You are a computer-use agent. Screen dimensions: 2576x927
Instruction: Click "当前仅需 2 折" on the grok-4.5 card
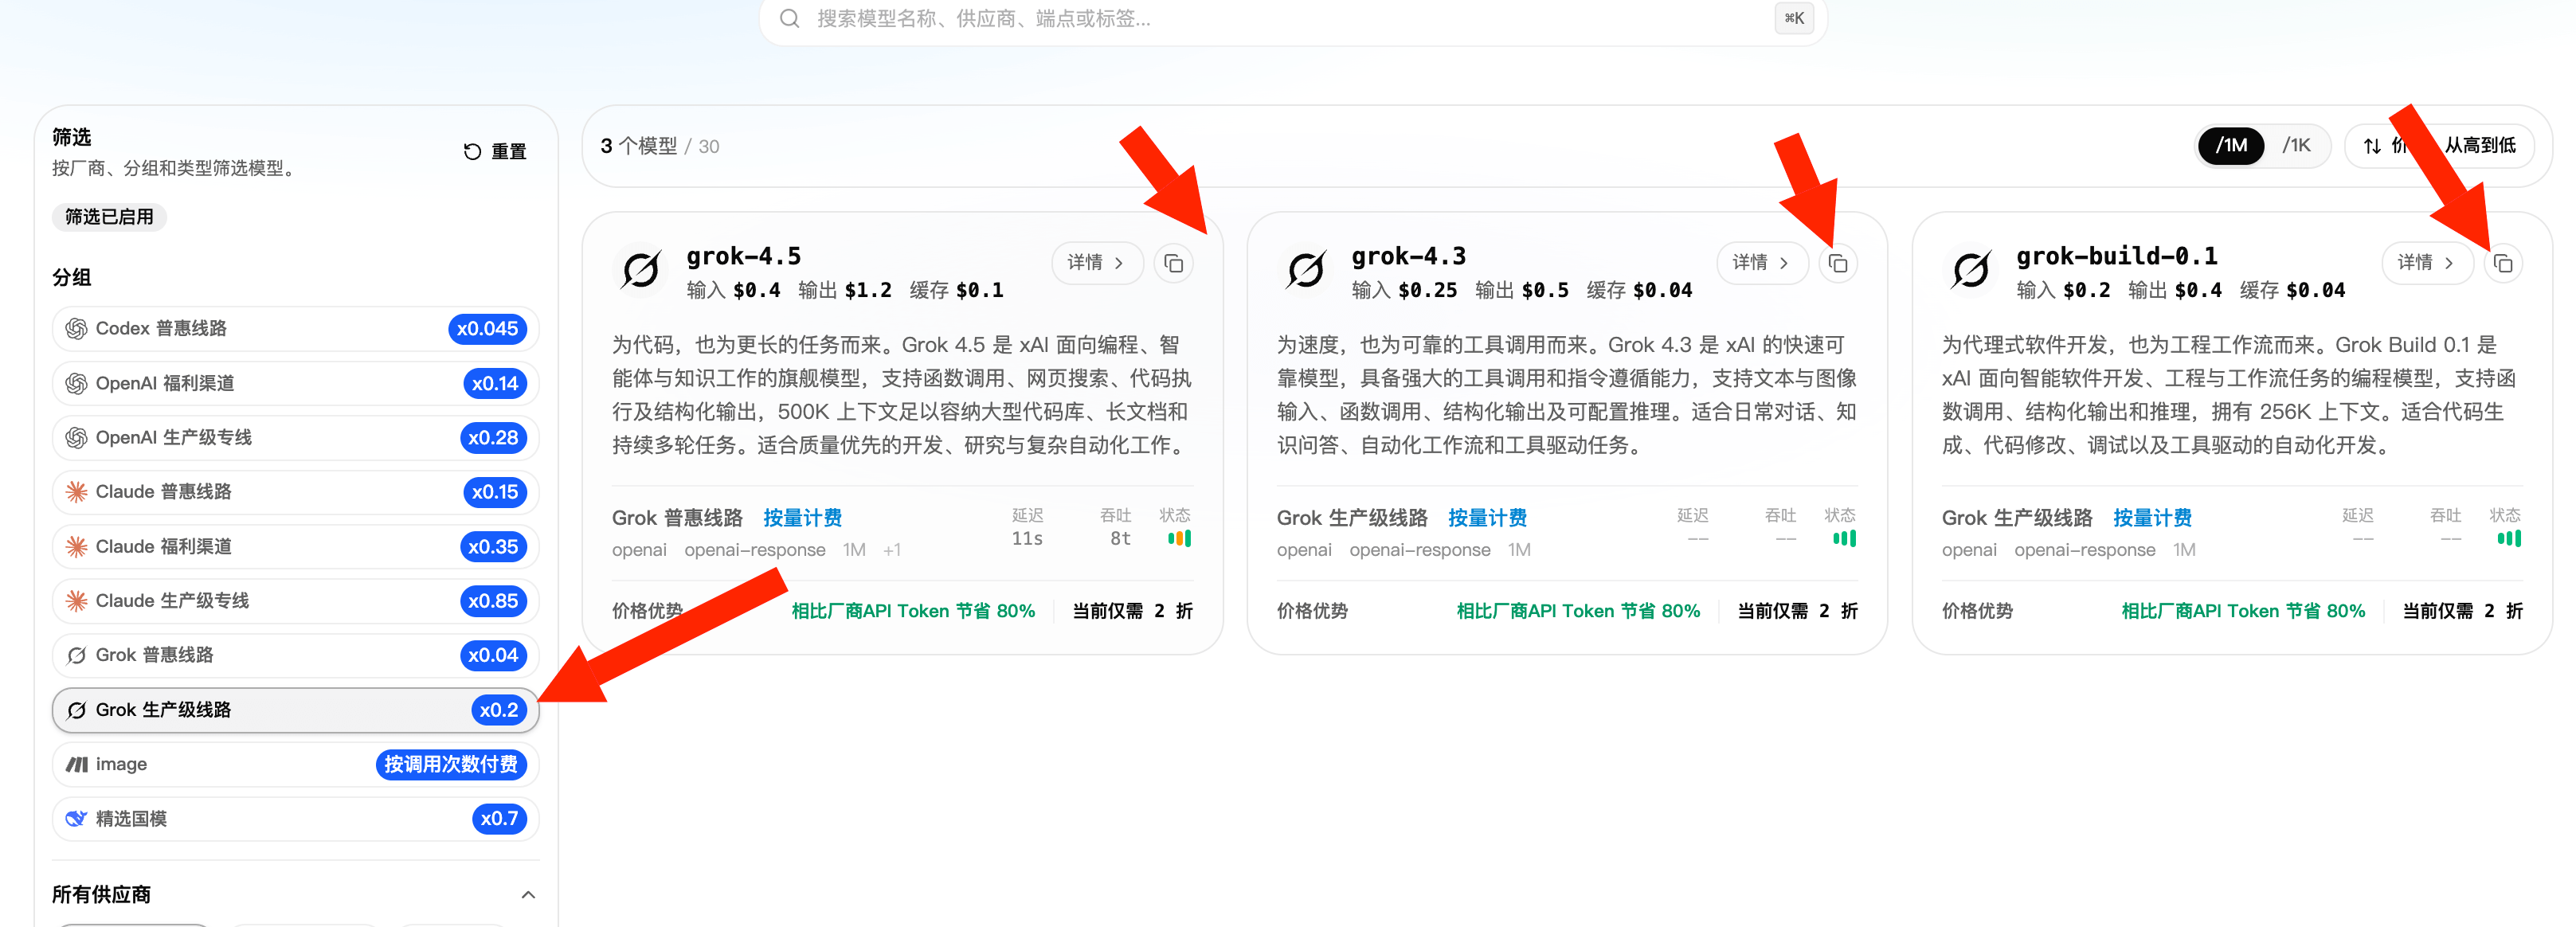[x=1132, y=612]
